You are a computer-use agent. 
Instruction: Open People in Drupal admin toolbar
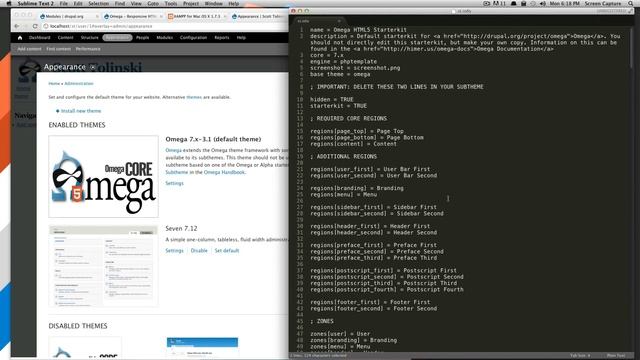(x=142, y=38)
